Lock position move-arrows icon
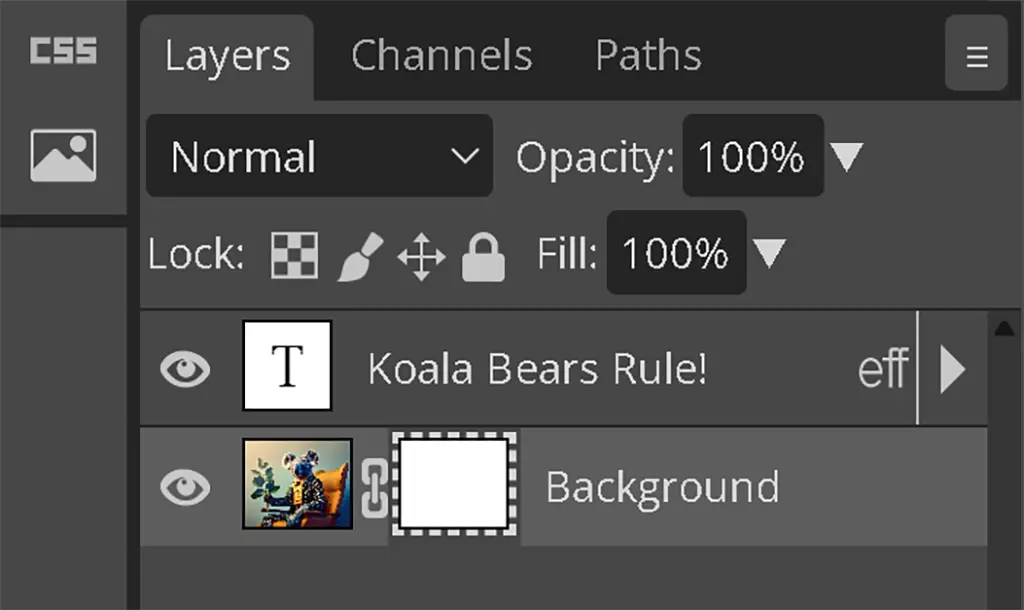The width and height of the screenshot is (1024, 610). pyautogui.click(x=421, y=256)
